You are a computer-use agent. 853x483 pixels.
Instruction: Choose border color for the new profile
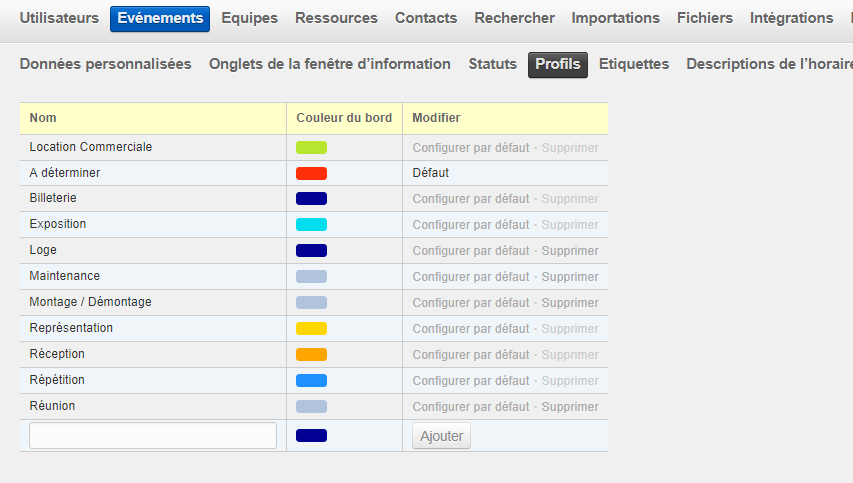pos(311,436)
